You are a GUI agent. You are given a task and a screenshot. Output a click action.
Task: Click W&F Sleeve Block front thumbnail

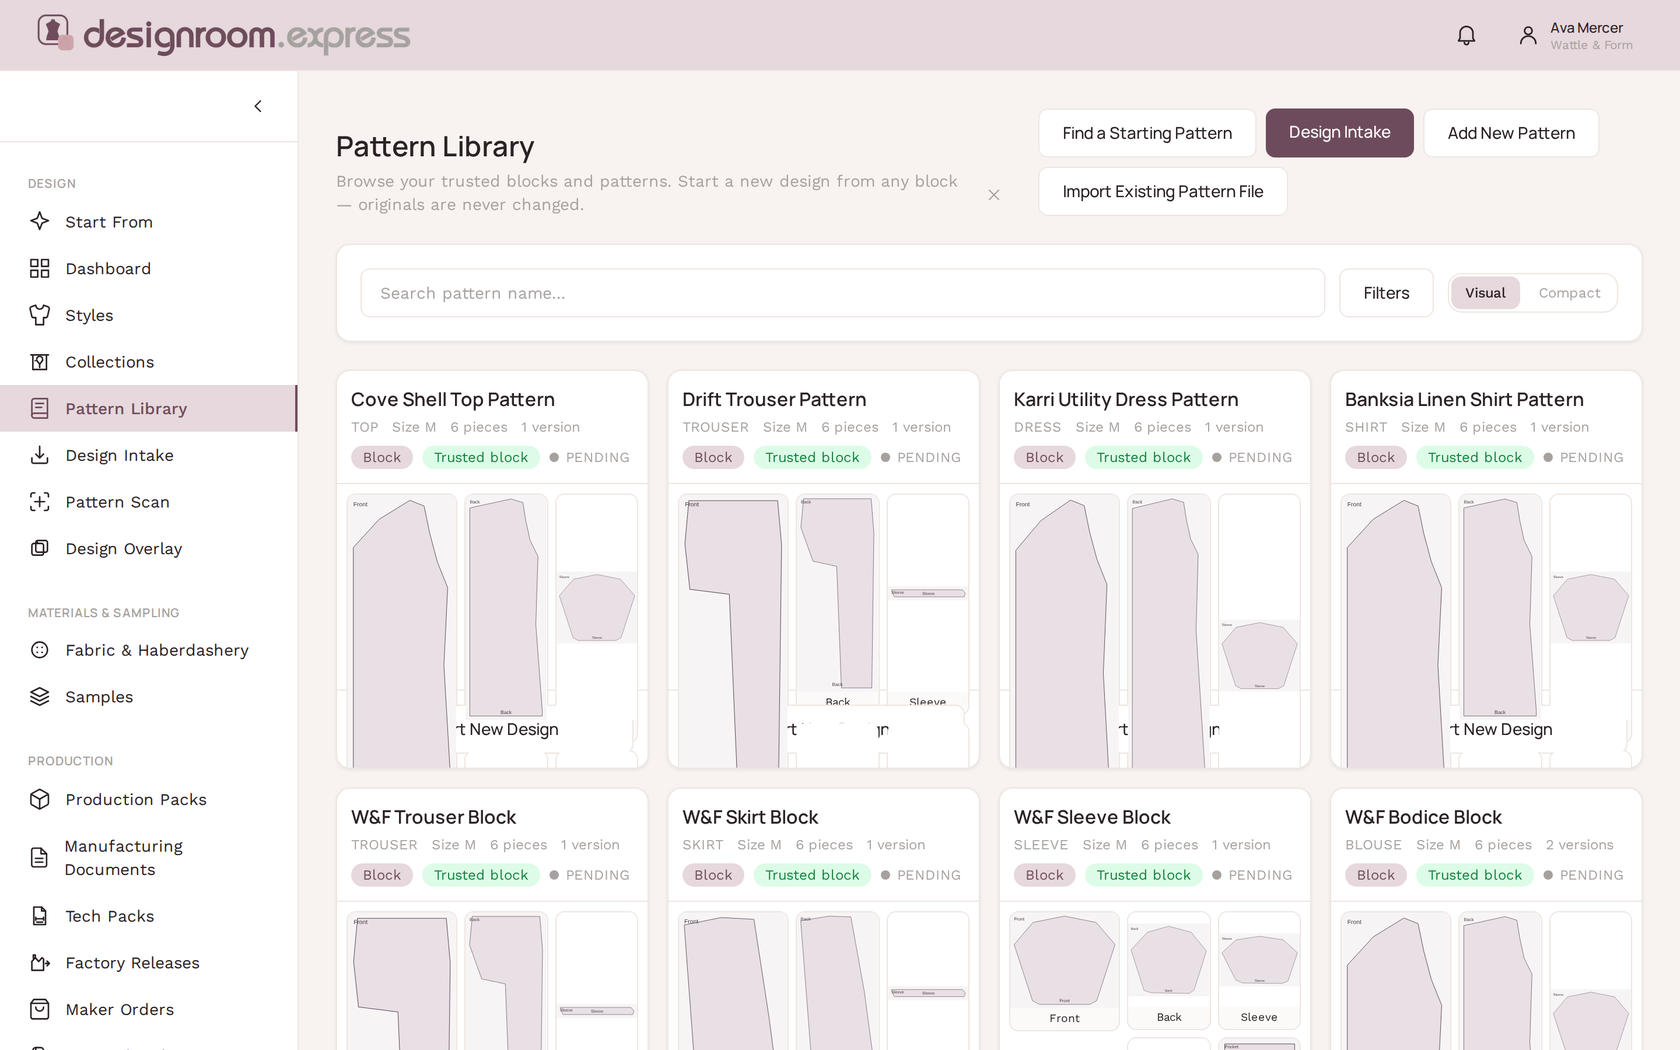pyautogui.click(x=1064, y=970)
